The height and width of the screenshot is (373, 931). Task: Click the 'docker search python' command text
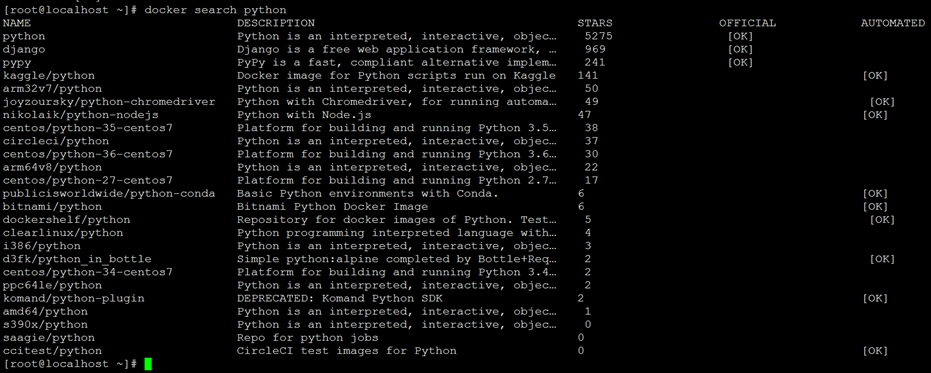(215, 10)
